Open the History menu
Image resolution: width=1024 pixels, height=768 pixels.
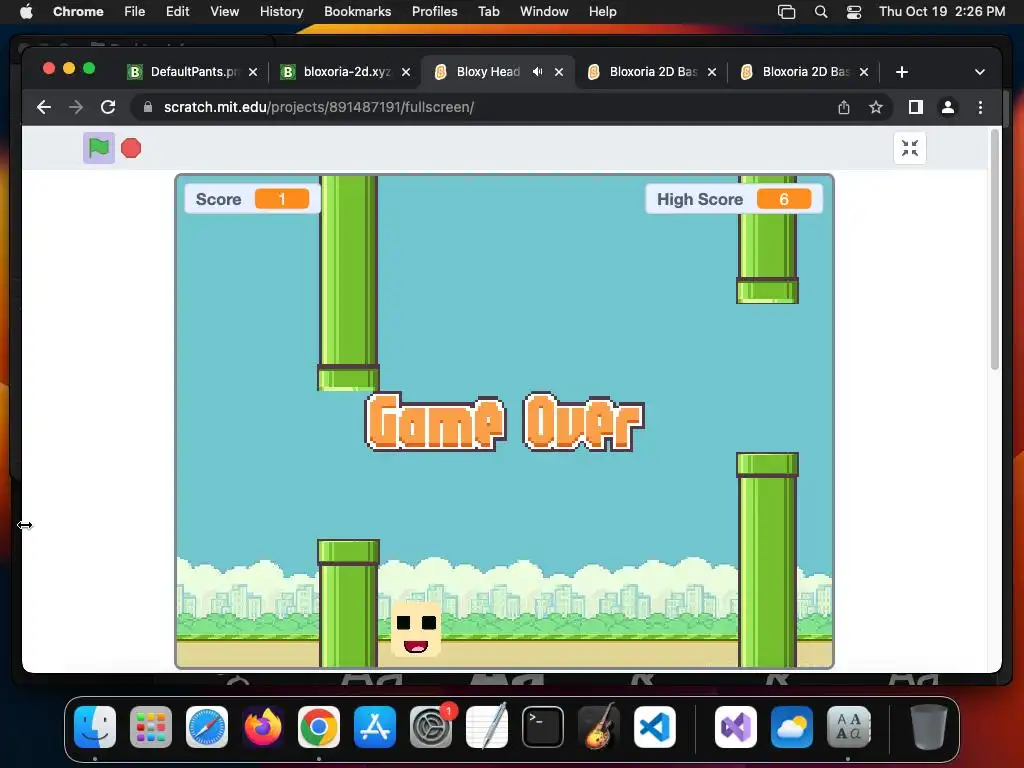point(281,12)
